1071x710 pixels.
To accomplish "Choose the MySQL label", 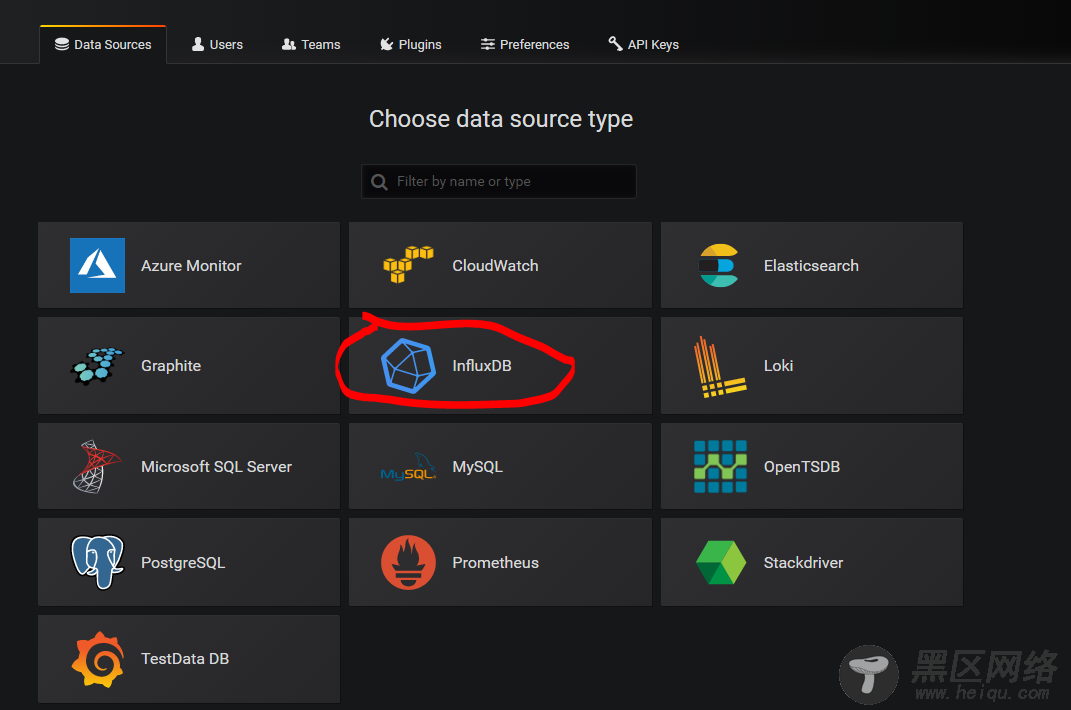I will (477, 467).
